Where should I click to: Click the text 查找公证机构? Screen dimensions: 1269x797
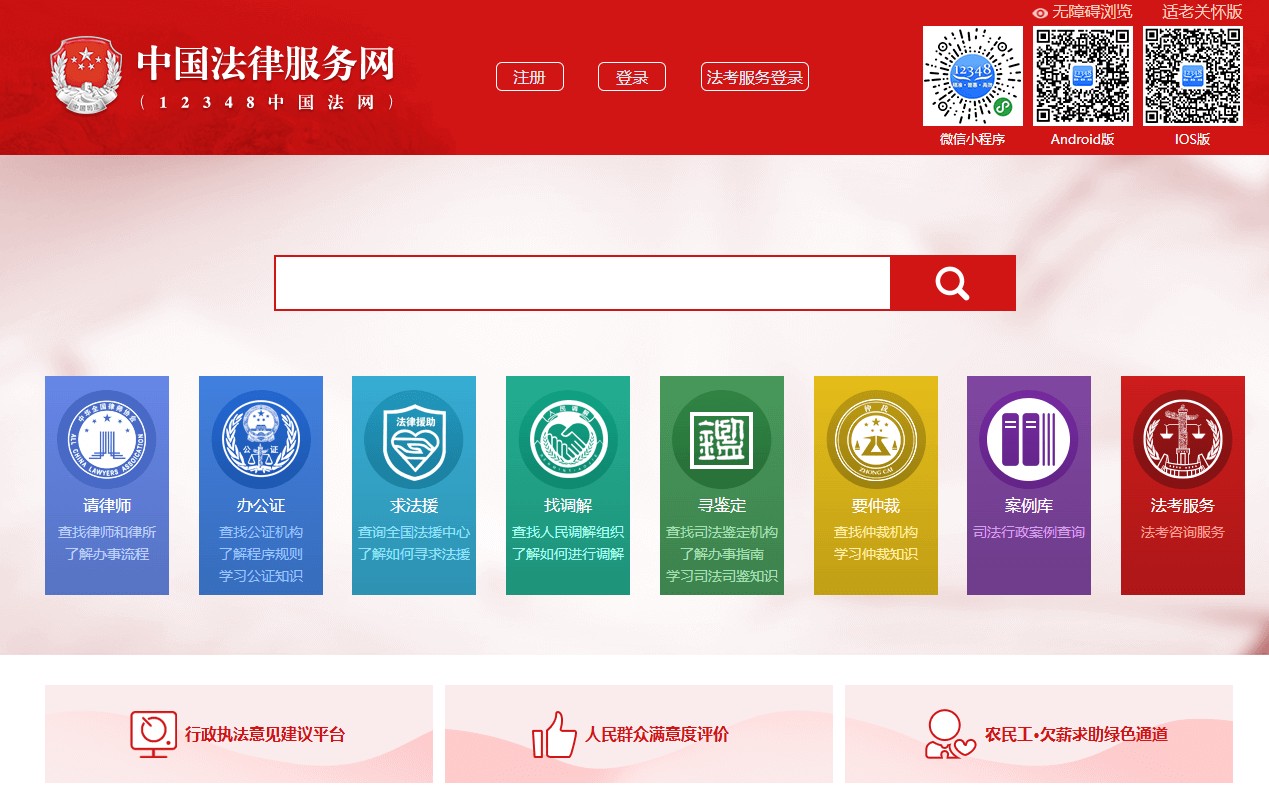coord(261,532)
